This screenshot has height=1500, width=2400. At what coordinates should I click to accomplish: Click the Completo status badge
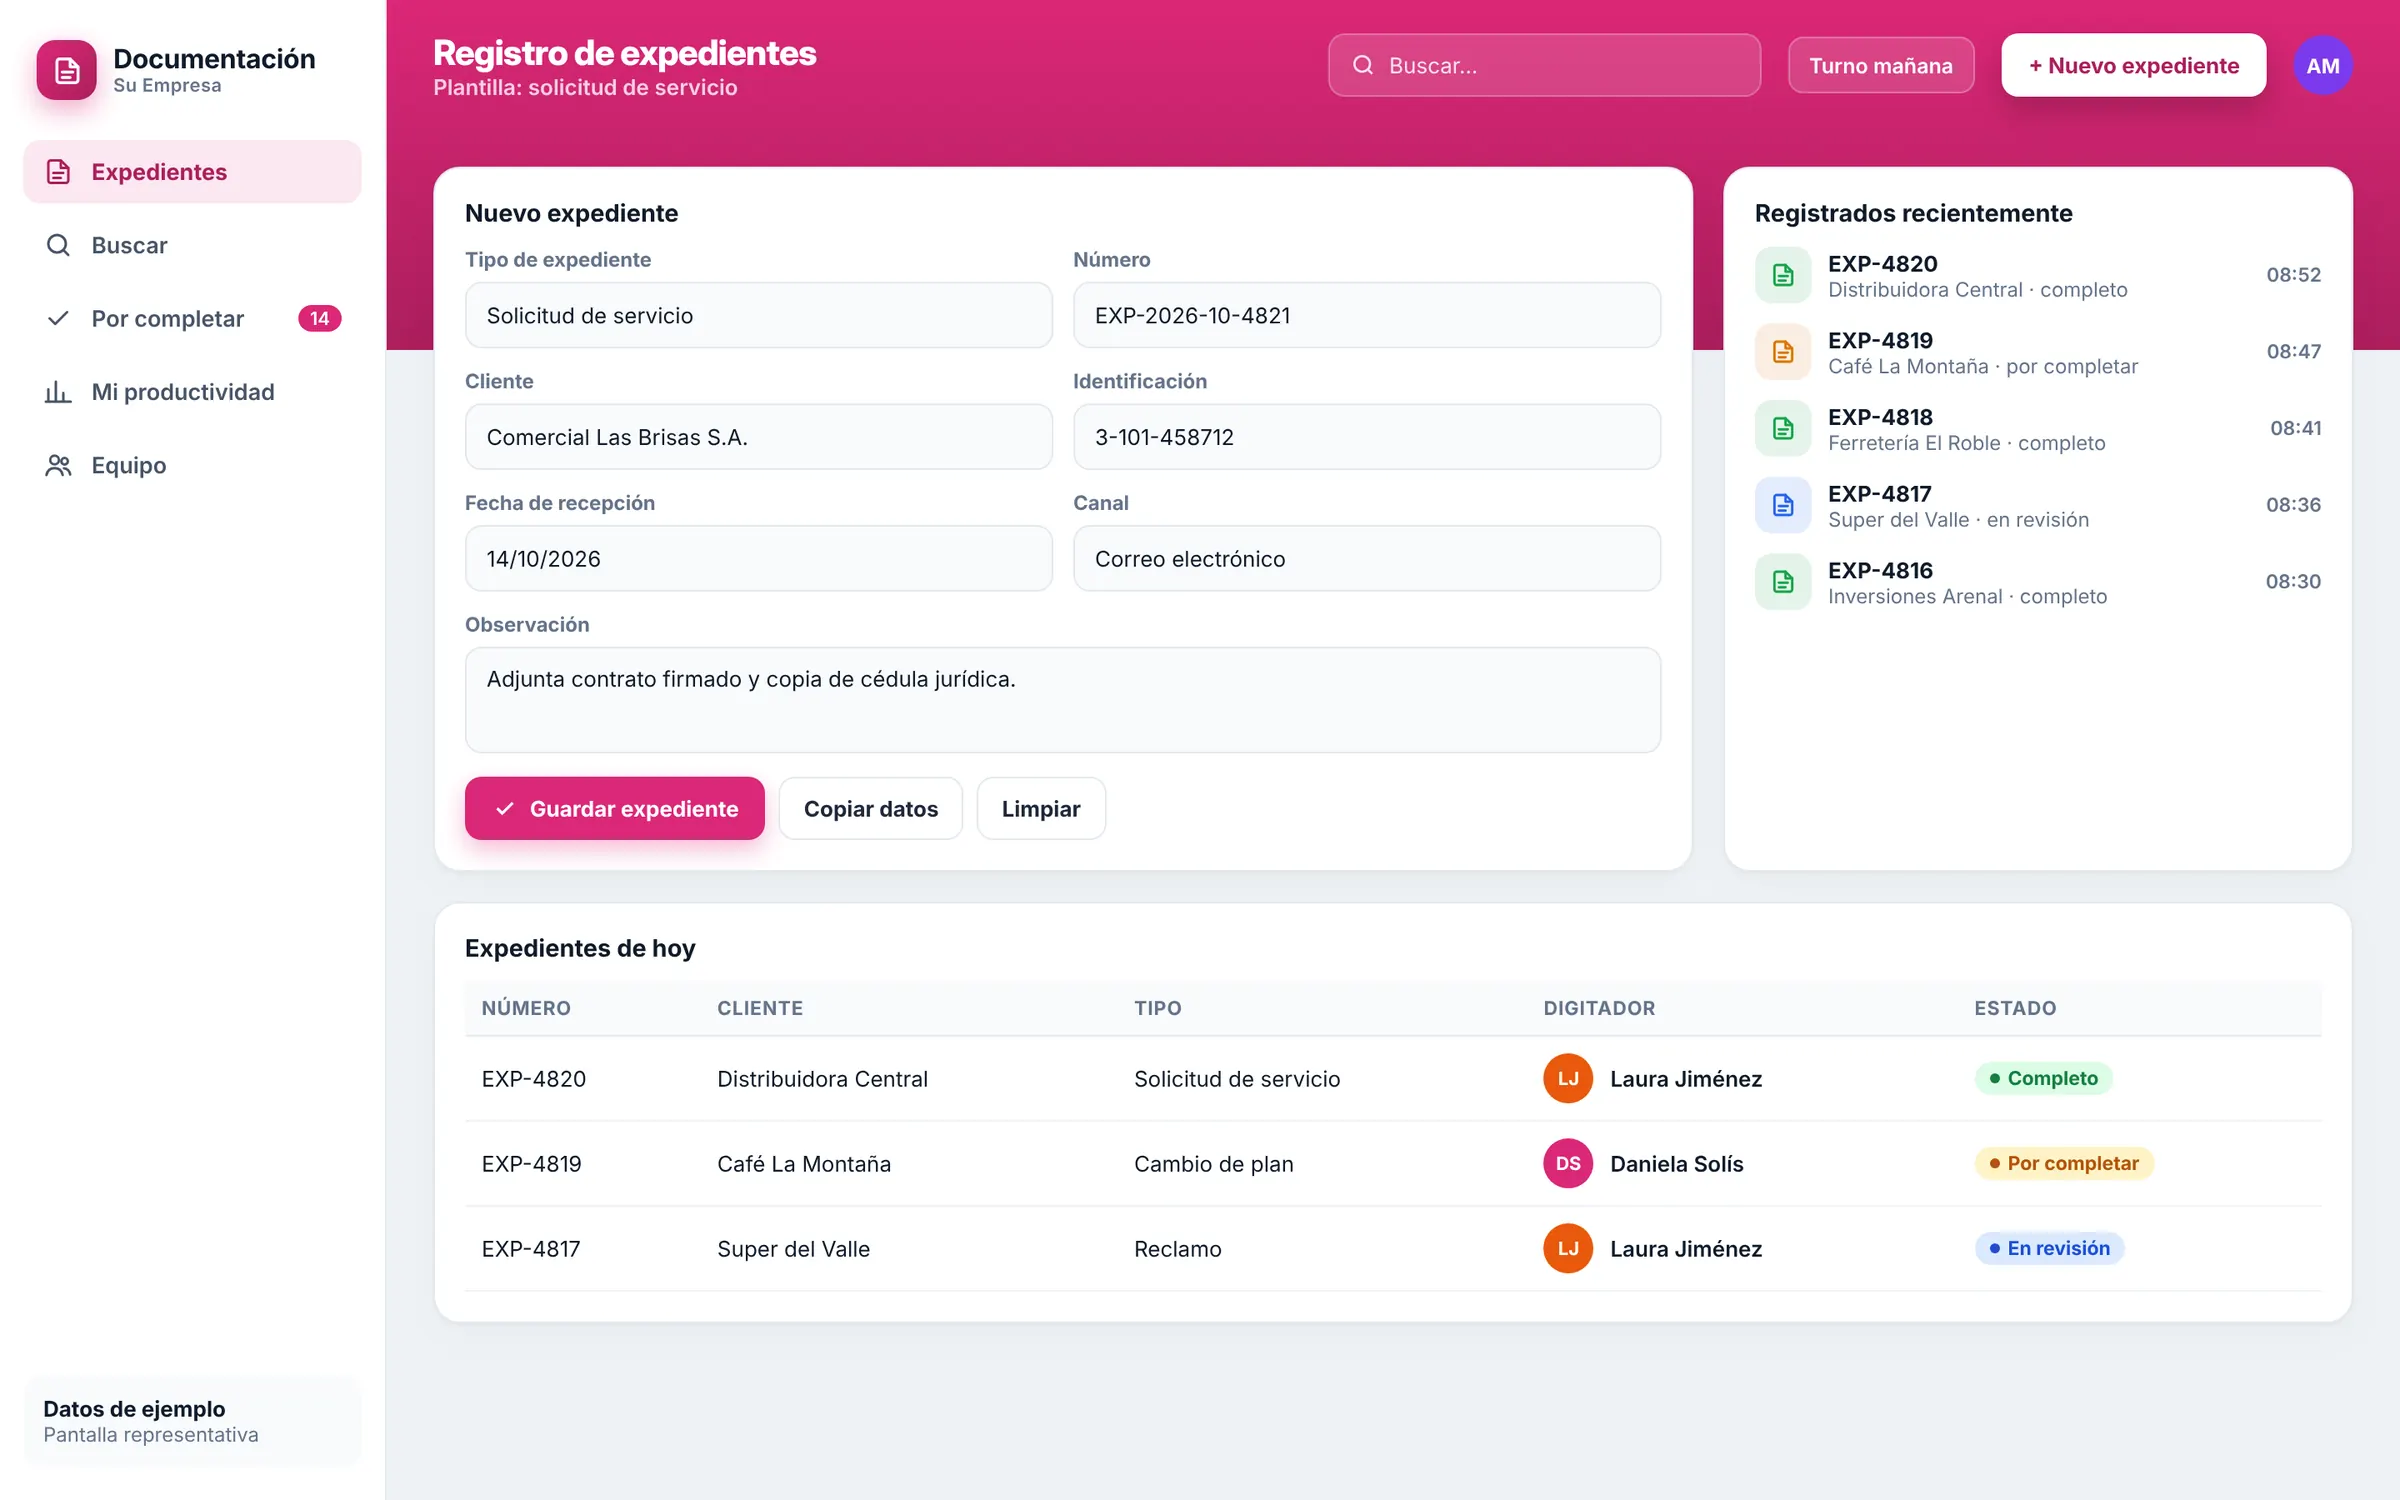(x=2043, y=1078)
